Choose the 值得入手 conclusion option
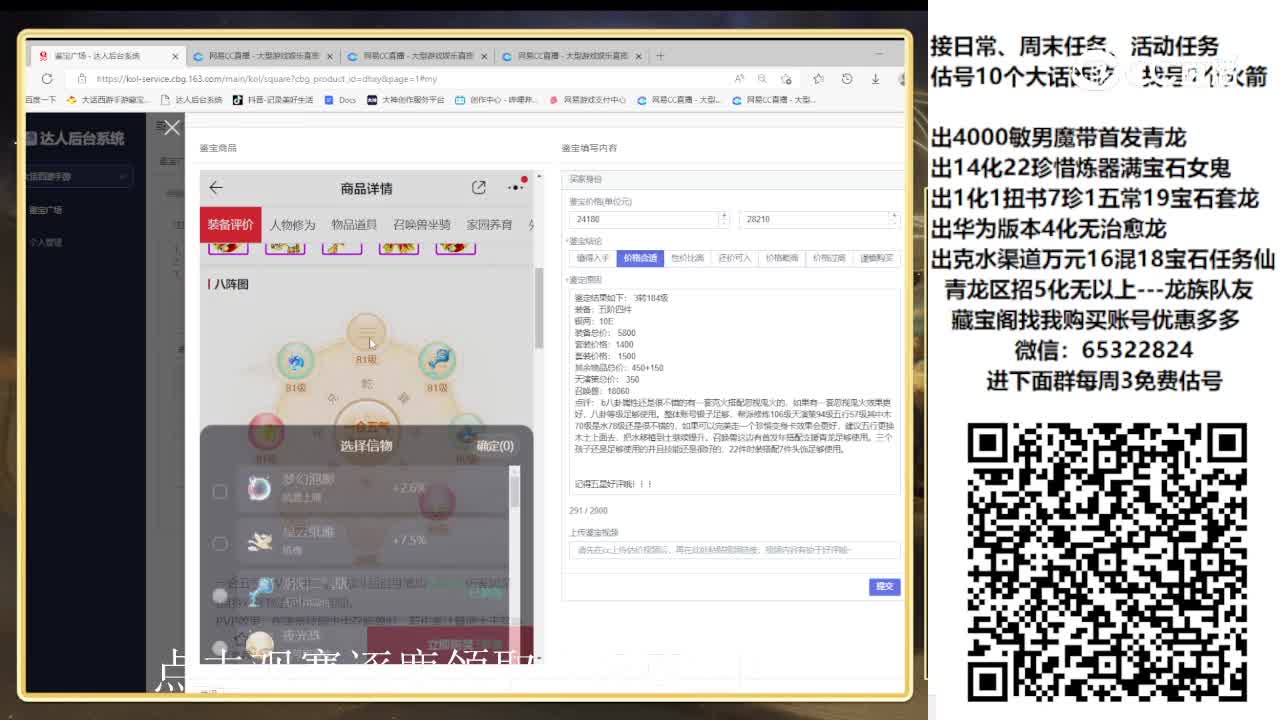This screenshot has height=720, width=1280. (592, 258)
